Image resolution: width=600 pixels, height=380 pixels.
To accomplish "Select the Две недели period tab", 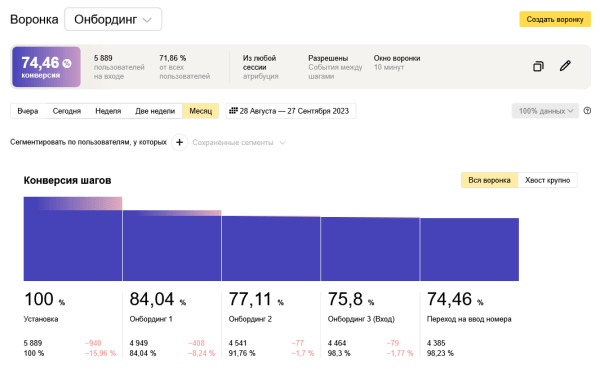I will 155,111.
